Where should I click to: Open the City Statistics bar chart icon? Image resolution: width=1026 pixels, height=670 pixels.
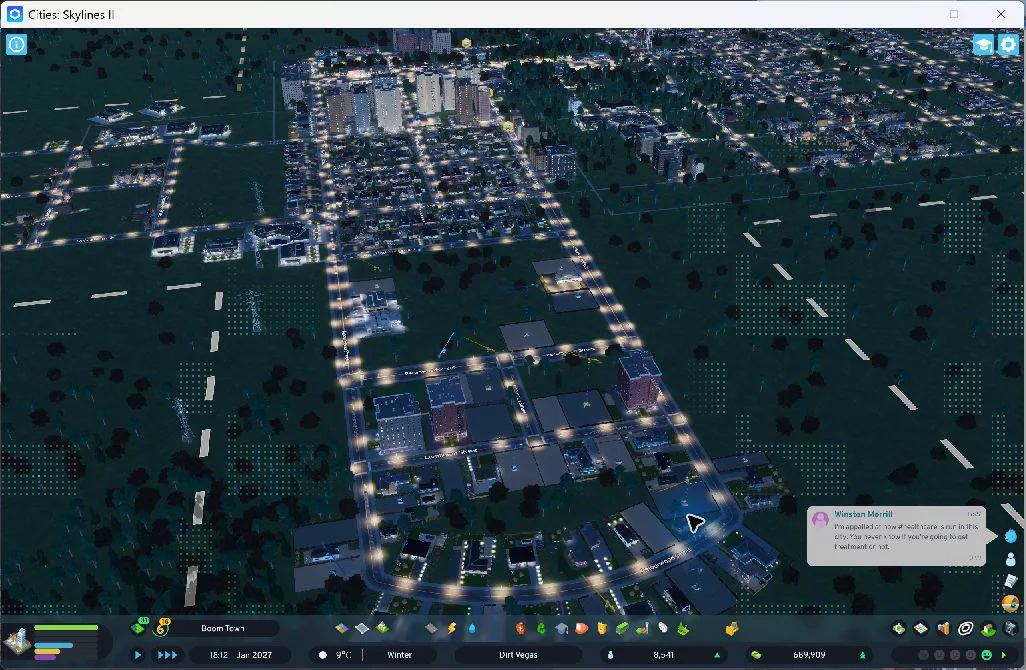[x=943, y=629]
